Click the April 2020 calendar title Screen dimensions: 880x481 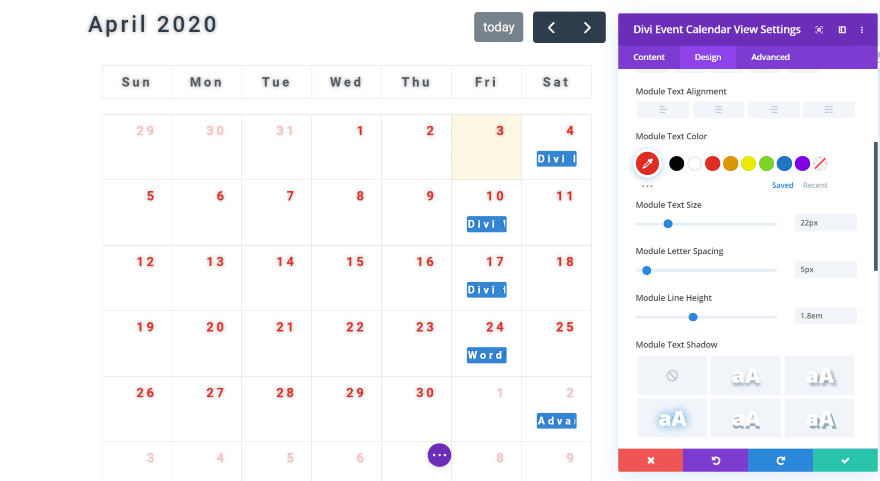(153, 25)
